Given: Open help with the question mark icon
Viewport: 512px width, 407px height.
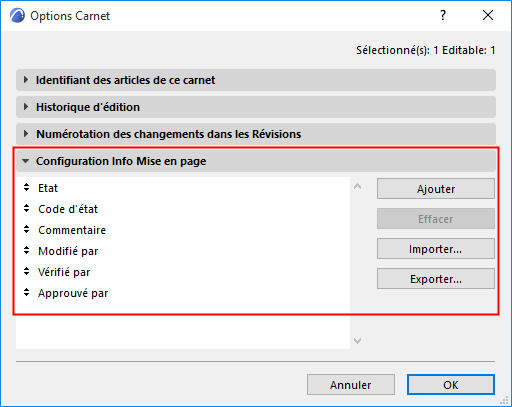Looking at the screenshot, I should (x=443, y=15).
